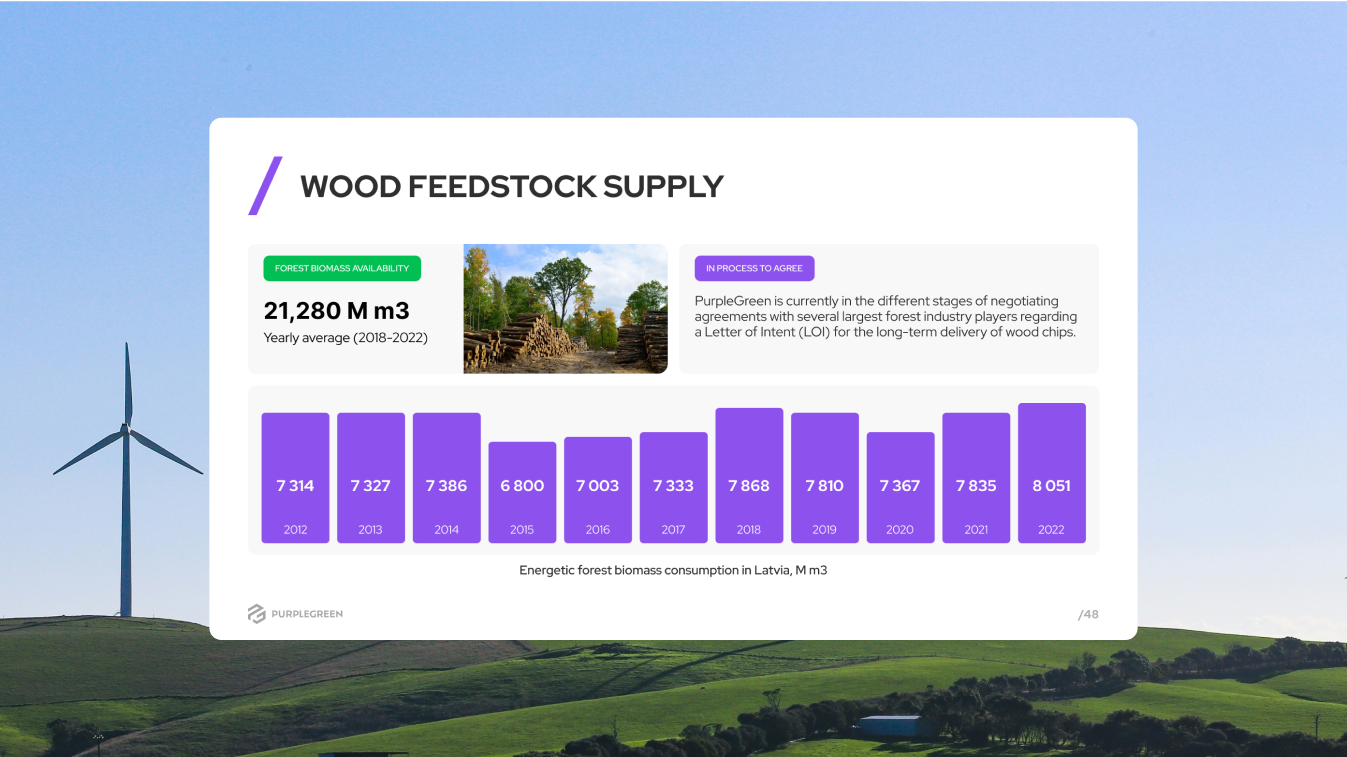The height and width of the screenshot is (757, 1347).
Task: Click the 2022 bar showing 8 051
Action: [x=1052, y=473]
